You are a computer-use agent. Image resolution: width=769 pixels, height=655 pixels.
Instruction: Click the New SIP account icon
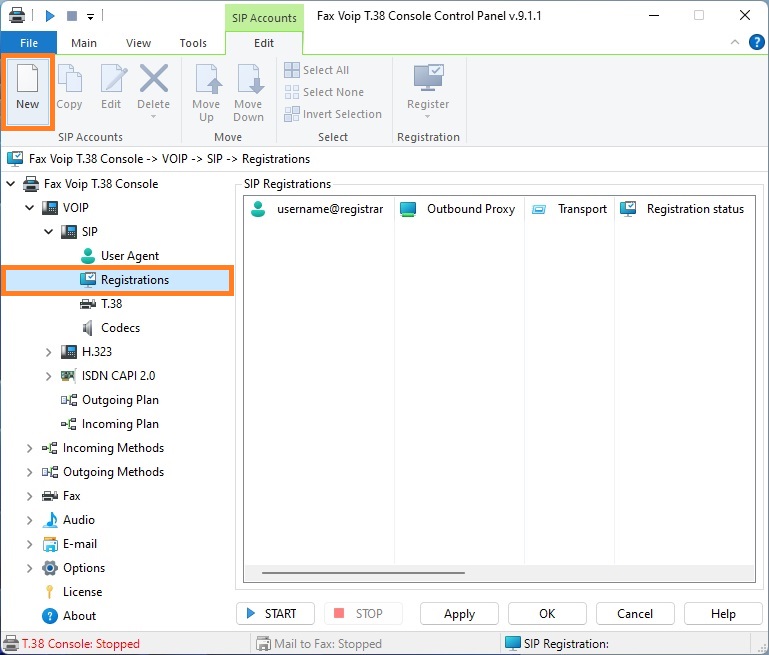coord(27,78)
